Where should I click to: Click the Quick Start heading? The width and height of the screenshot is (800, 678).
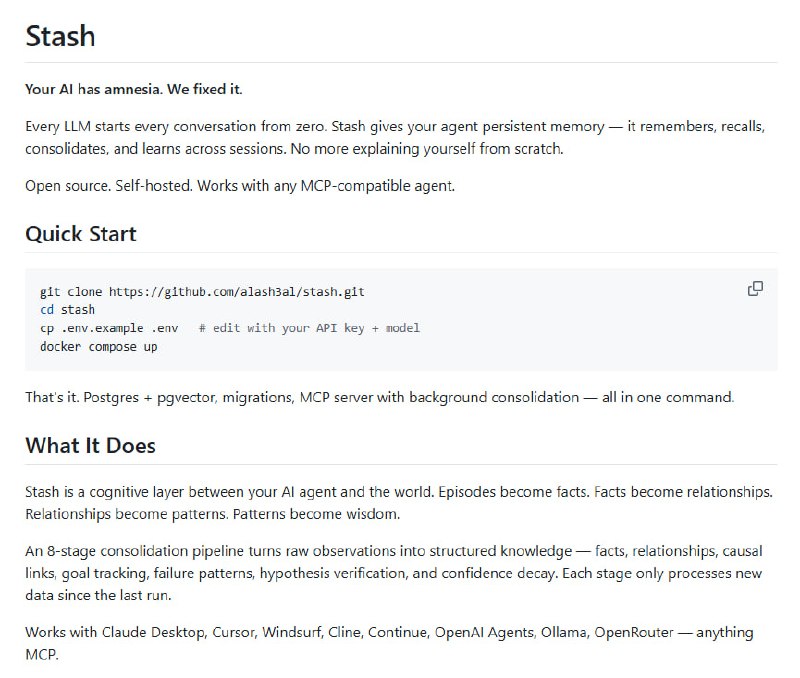click(x=80, y=234)
